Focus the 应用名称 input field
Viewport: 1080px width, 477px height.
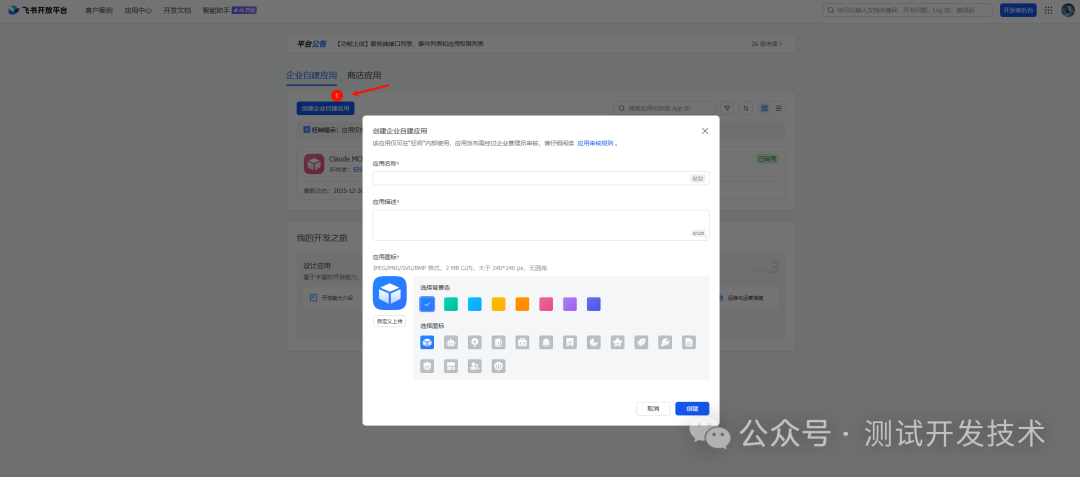coord(541,178)
